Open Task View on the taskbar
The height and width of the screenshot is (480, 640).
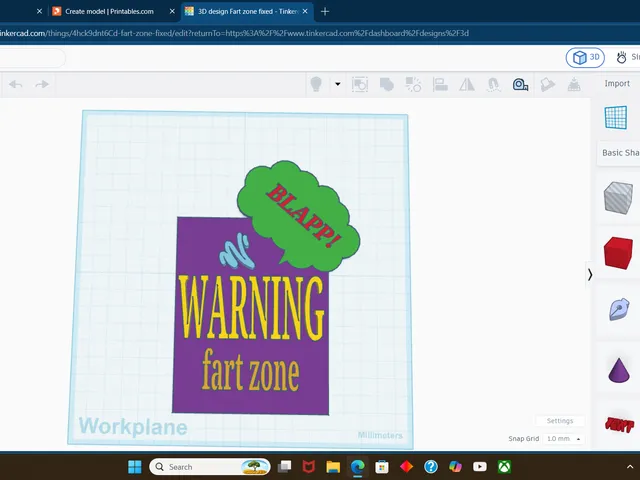tap(284, 467)
